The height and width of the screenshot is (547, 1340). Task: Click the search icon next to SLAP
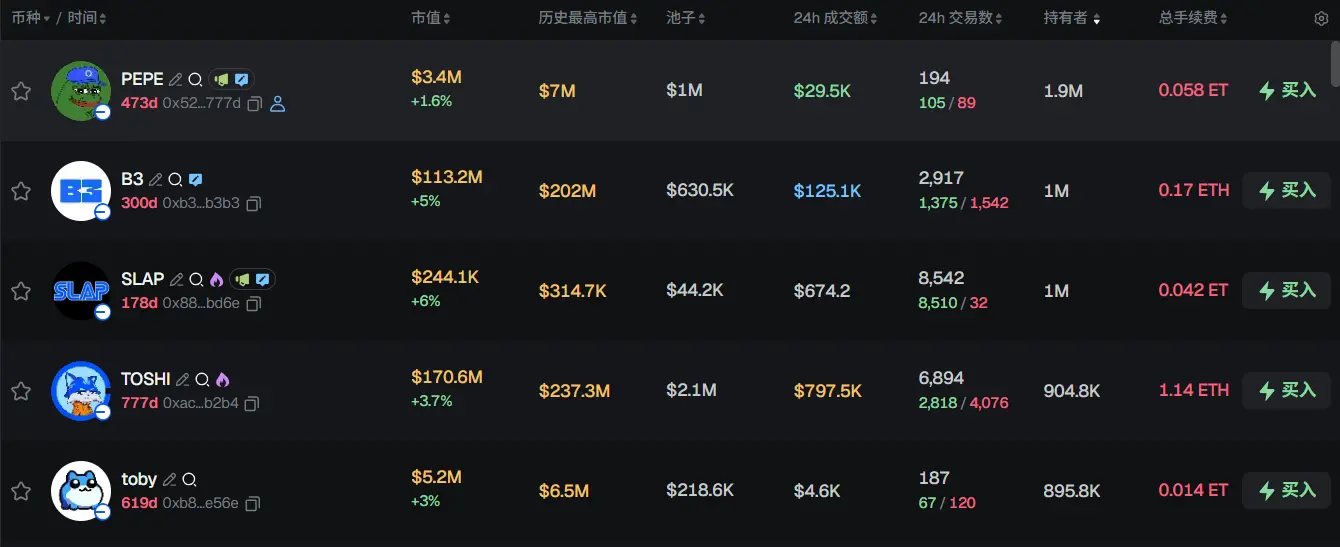pos(195,280)
